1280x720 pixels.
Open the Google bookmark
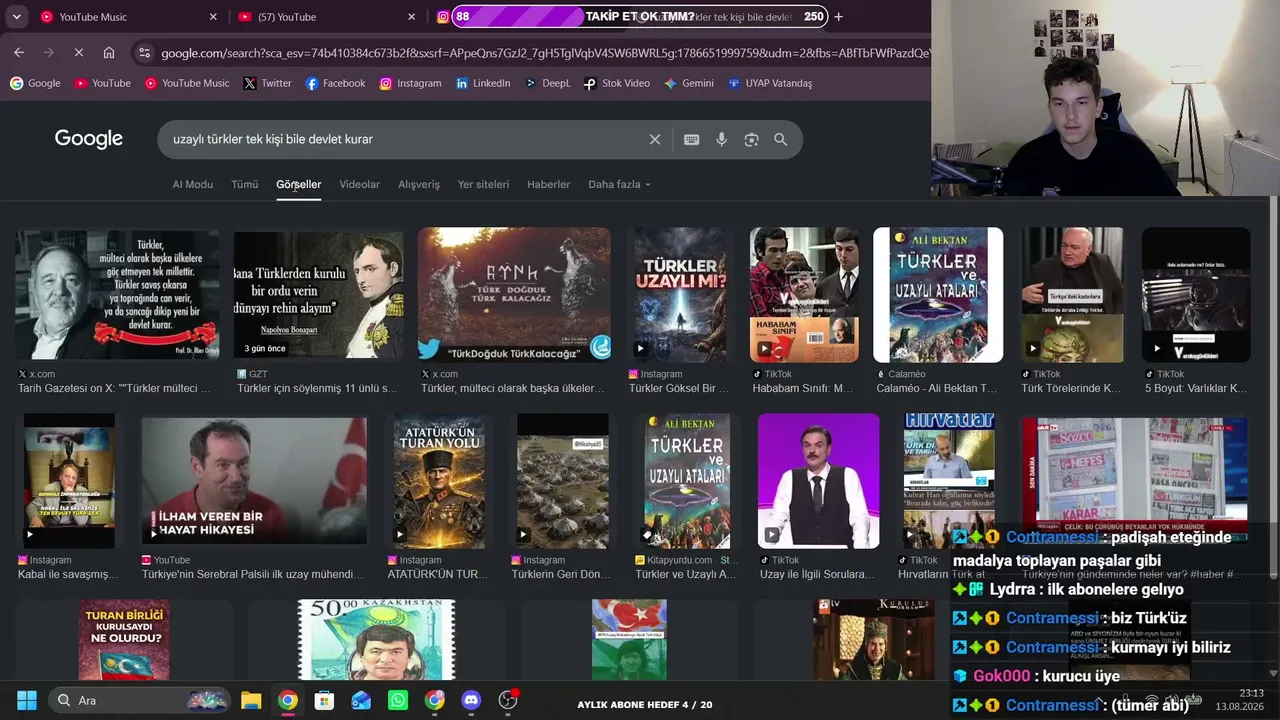click(35, 84)
